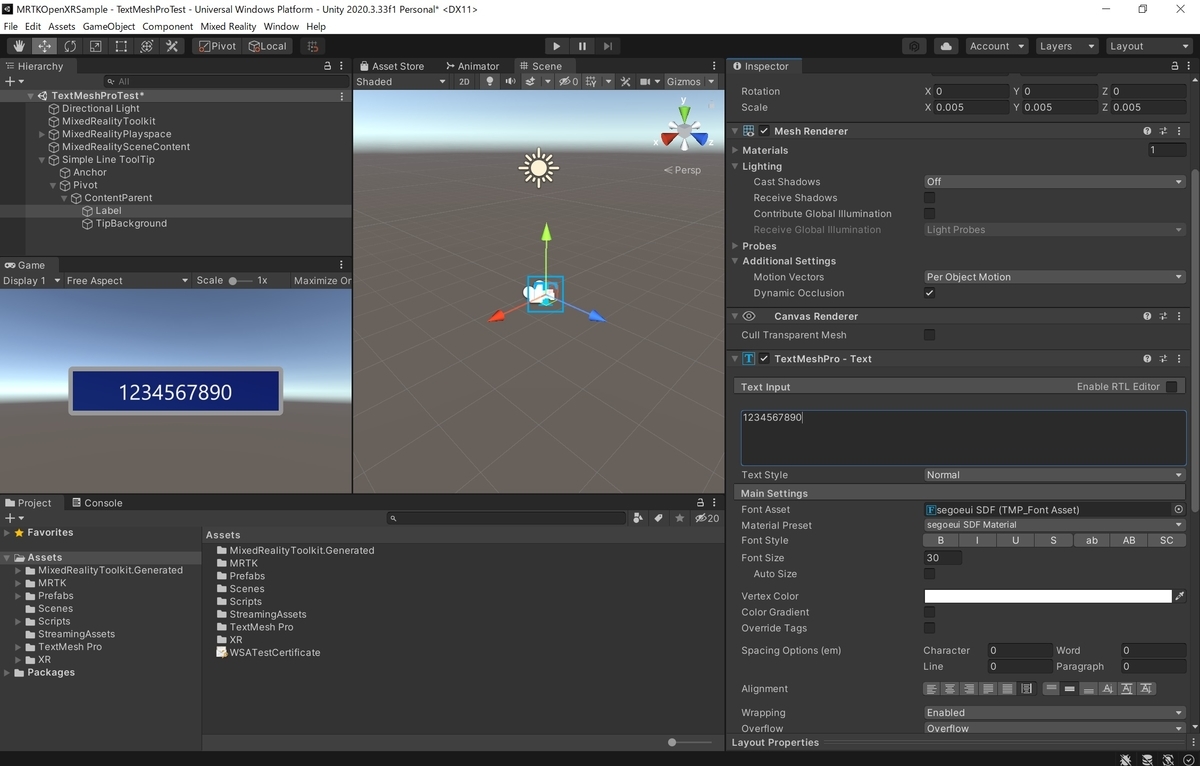Toggle scene lighting bulb icon
Image resolution: width=1200 pixels, height=766 pixels.
click(x=489, y=82)
